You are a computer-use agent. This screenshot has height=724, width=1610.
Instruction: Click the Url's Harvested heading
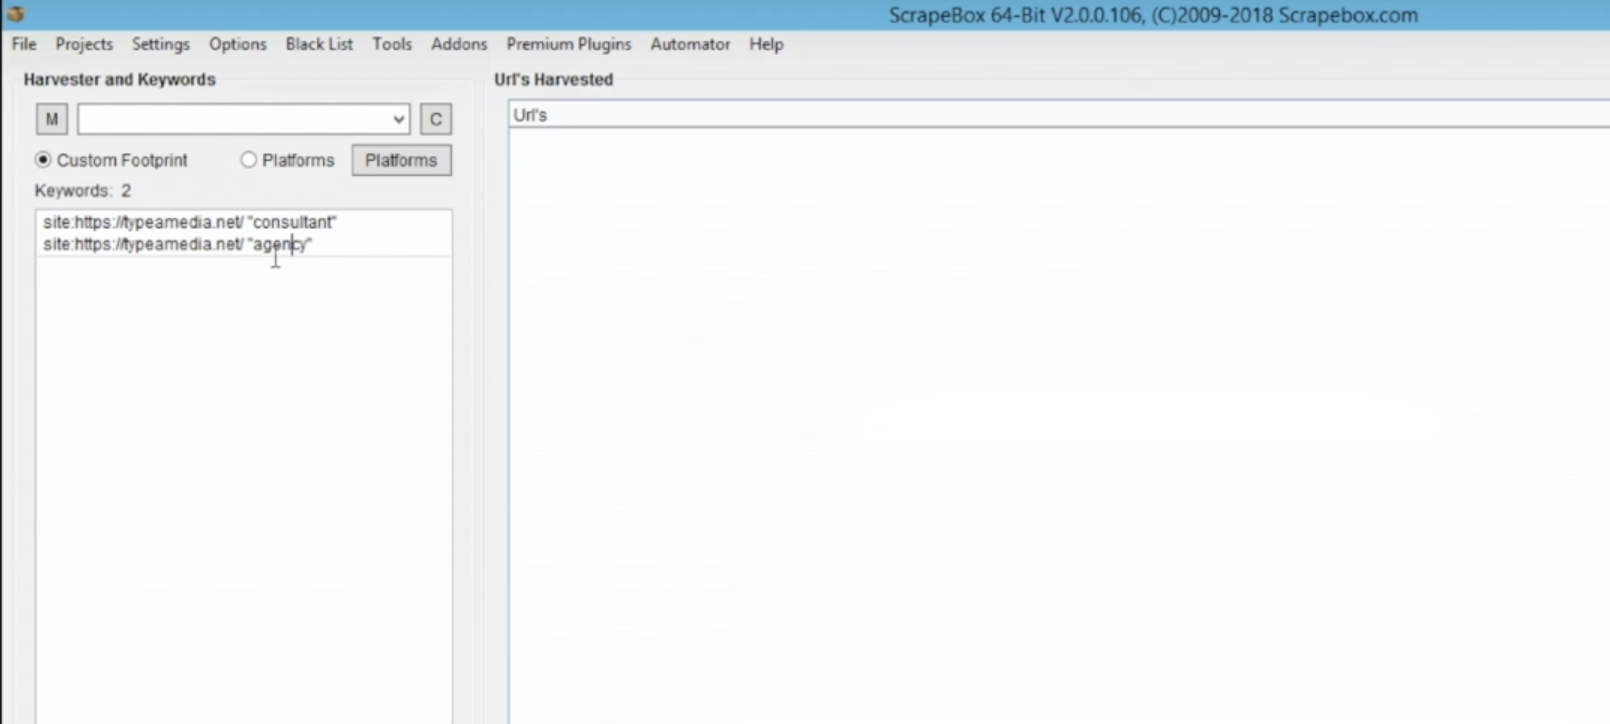click(x=553, y=79)
